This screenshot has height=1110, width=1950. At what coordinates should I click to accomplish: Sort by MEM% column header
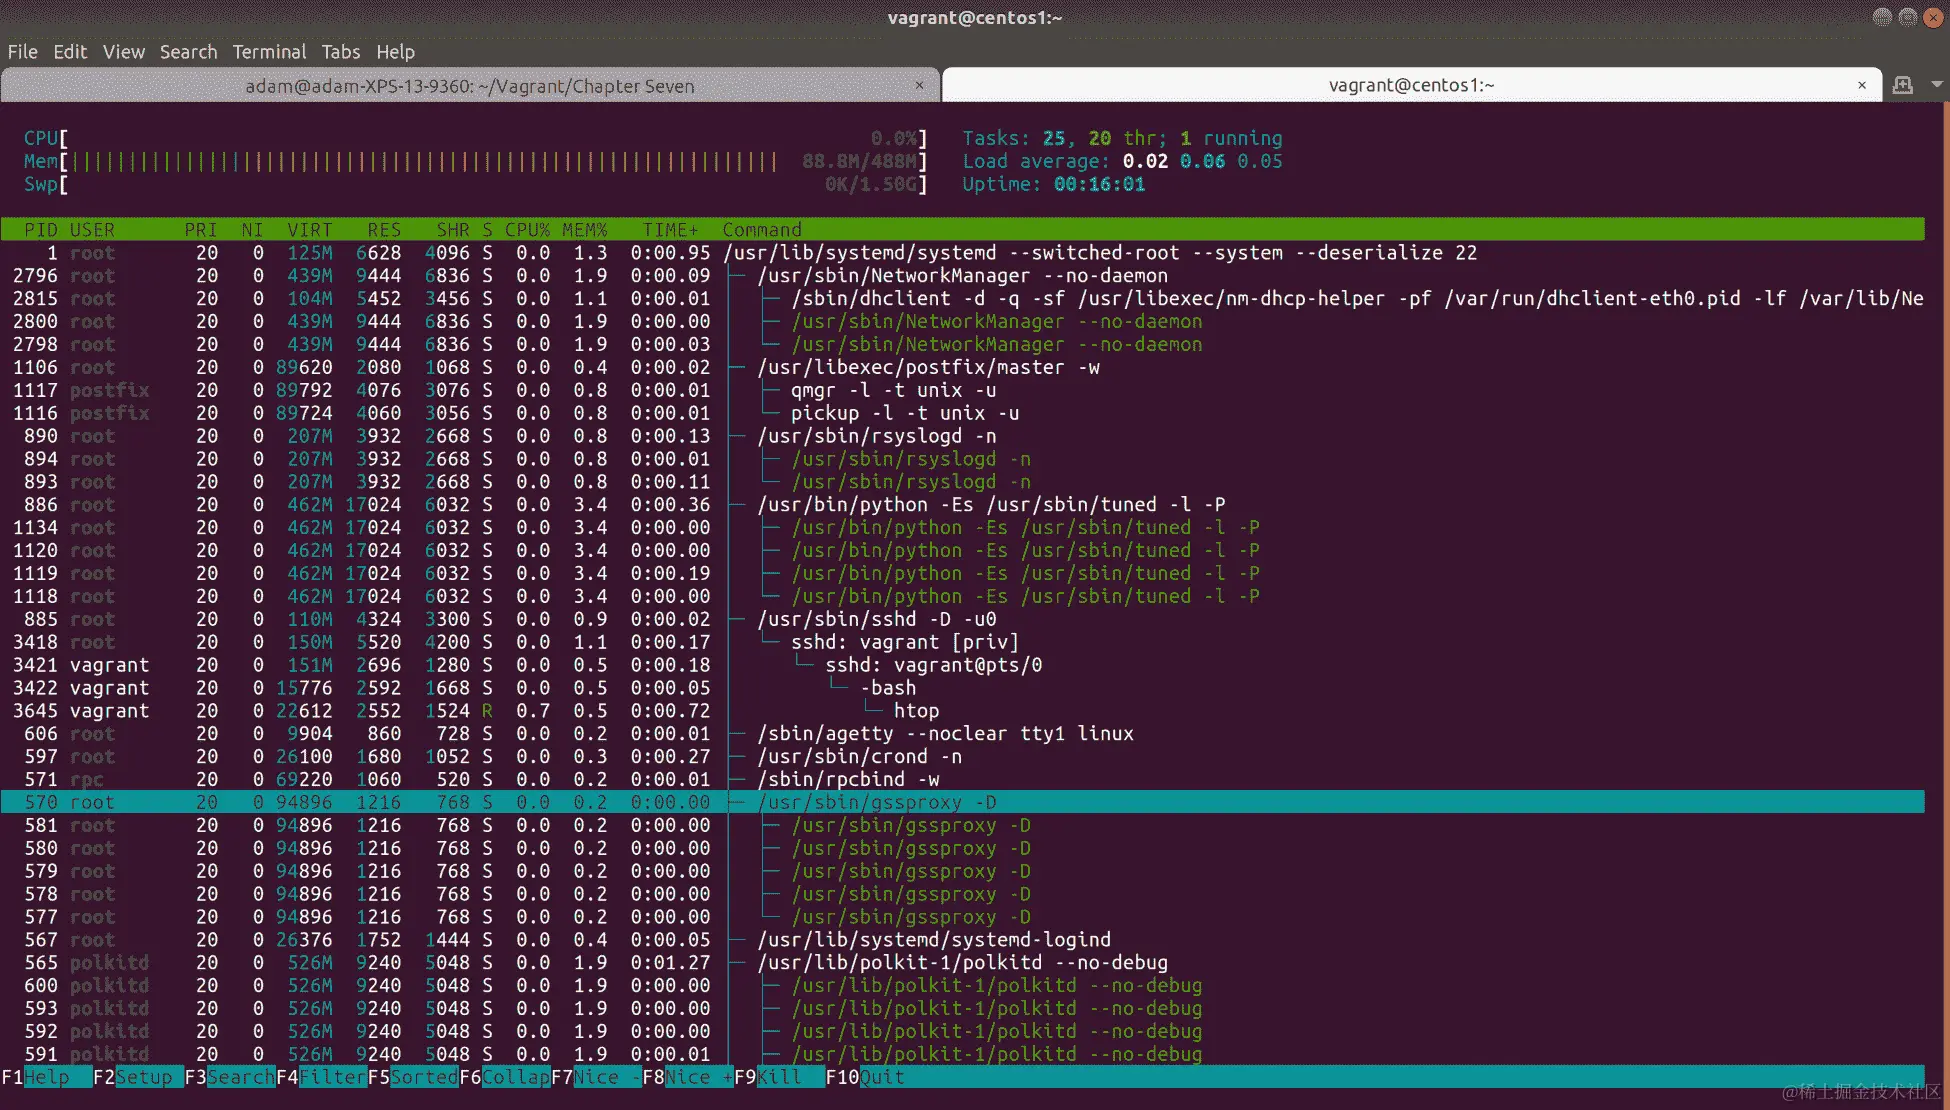[584, 230]
